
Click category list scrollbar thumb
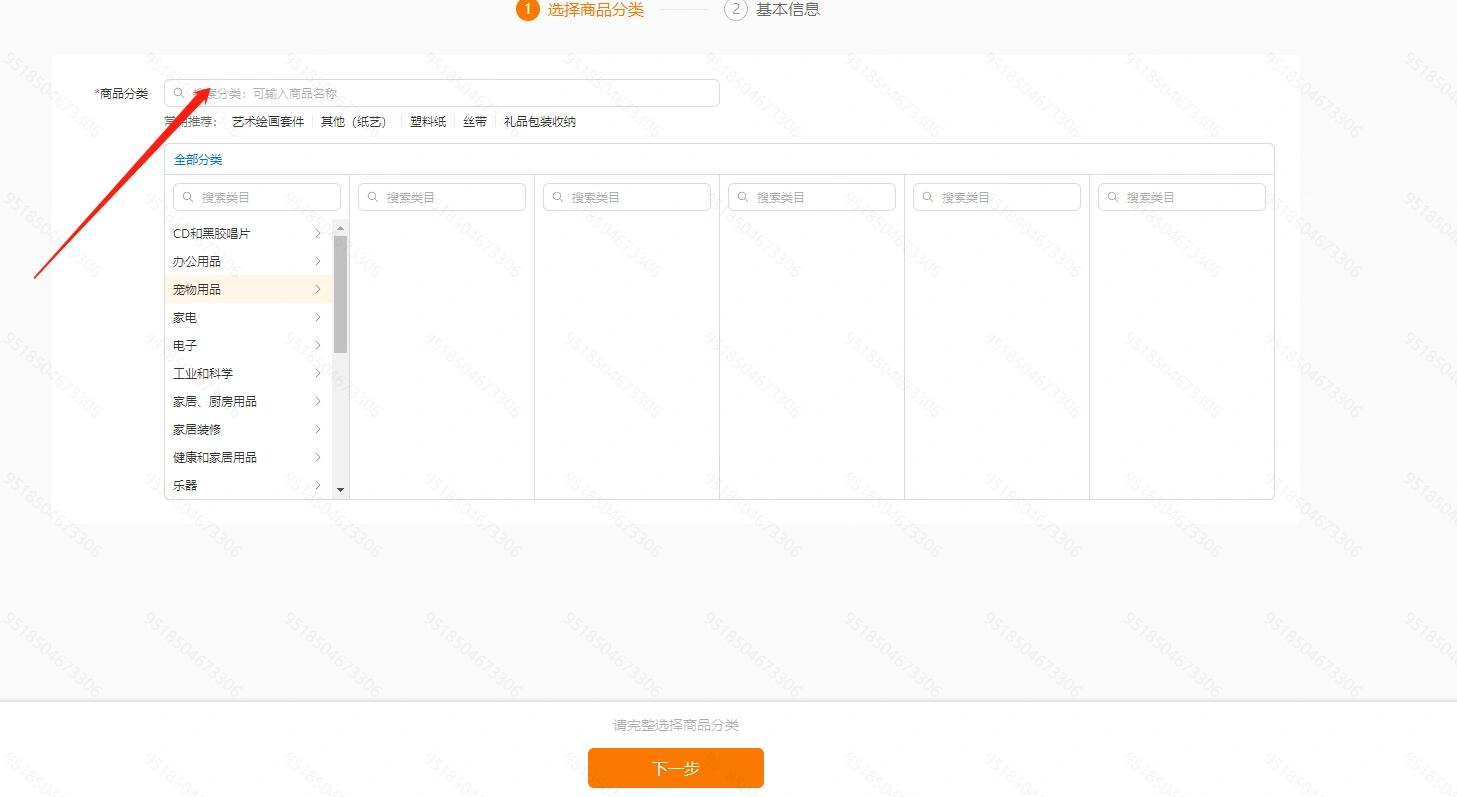[x=340, y=294]
